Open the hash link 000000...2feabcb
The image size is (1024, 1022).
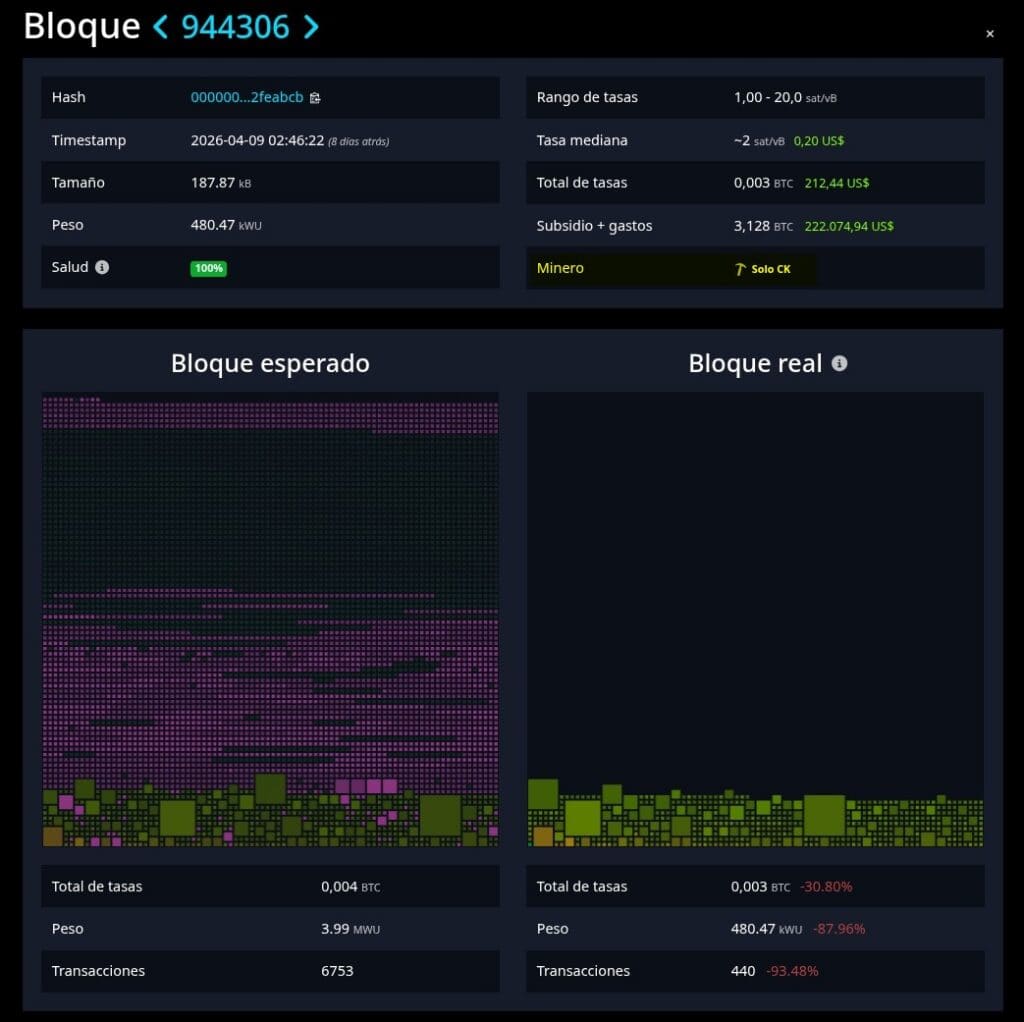(x=246, y=98)
